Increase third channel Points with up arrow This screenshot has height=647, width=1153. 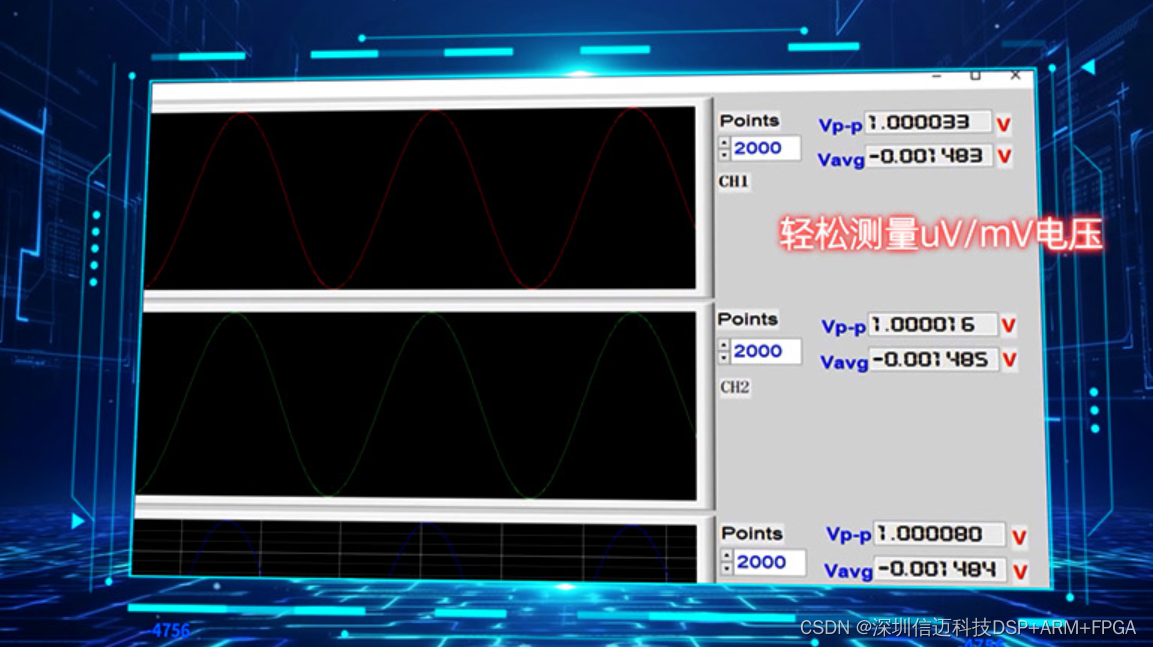(x=727, y=557)
